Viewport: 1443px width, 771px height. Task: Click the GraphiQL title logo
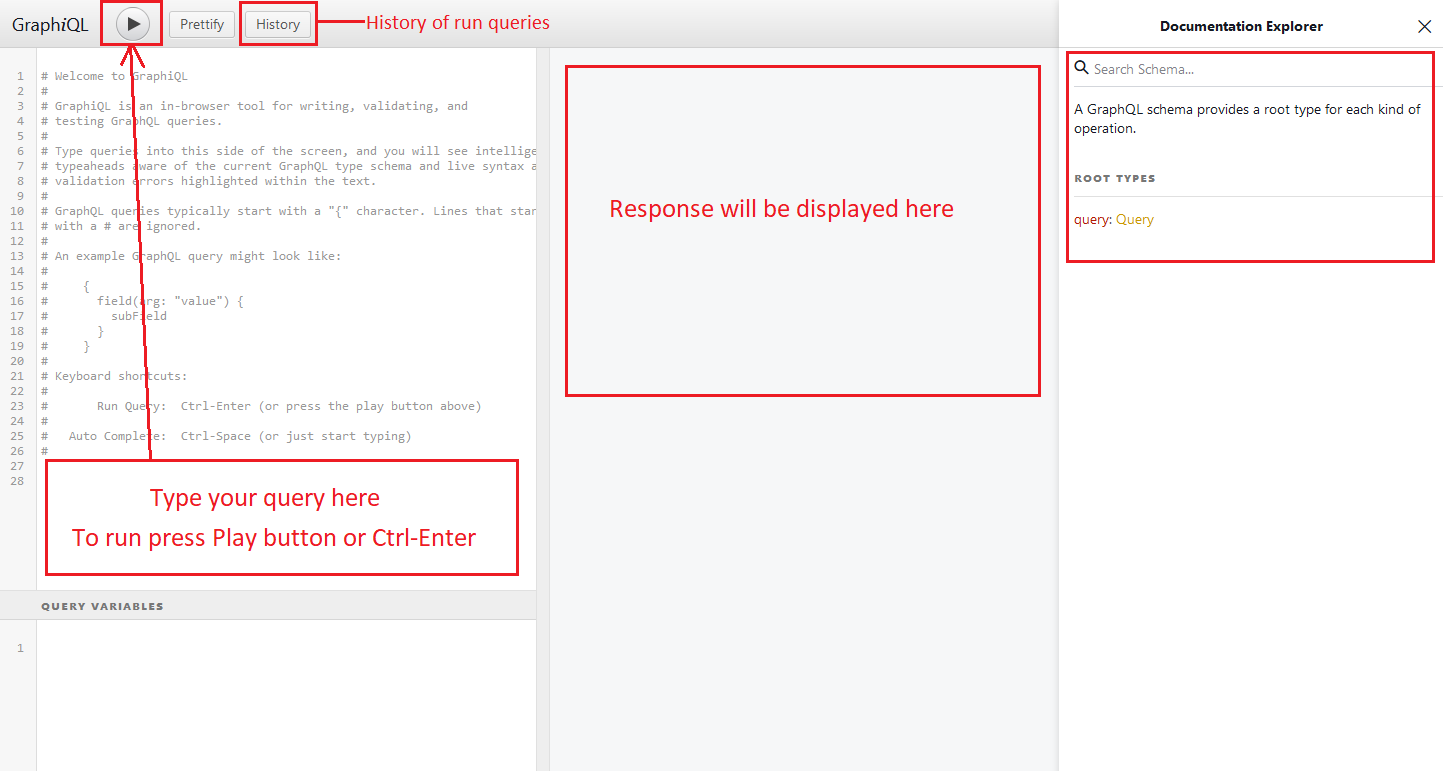[50, 24]
